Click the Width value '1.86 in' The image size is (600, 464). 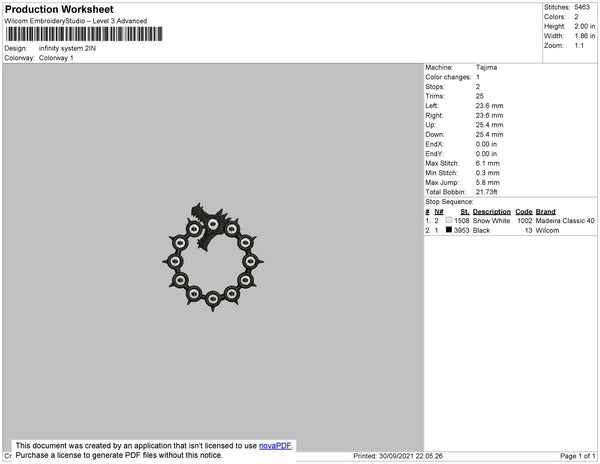click(x=585, y=36)
